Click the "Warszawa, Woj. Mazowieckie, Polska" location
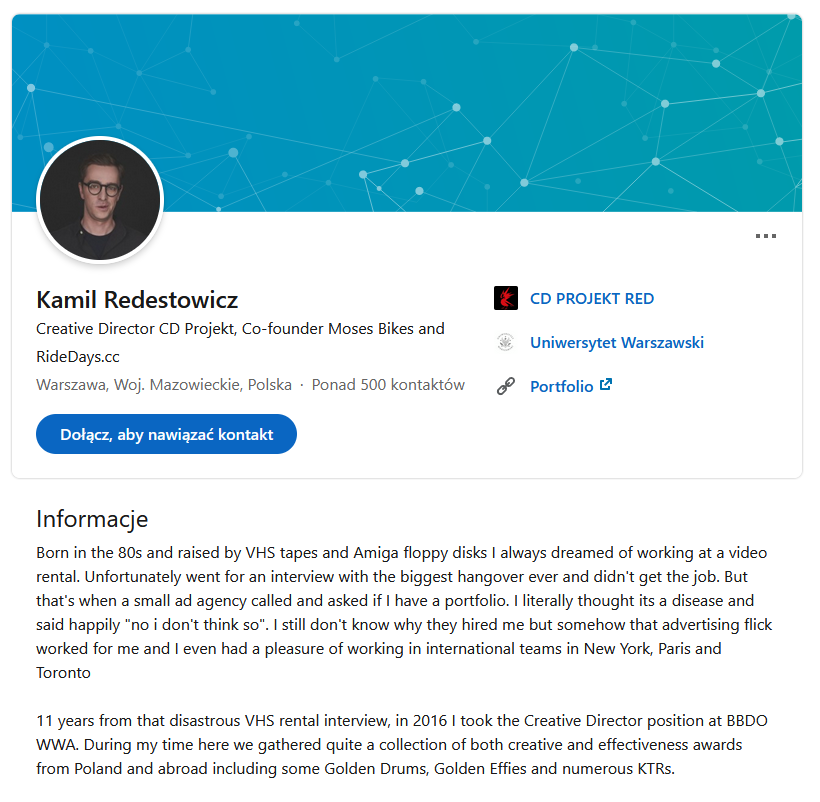Screen dimensions: 820x802 click(164, 384)
